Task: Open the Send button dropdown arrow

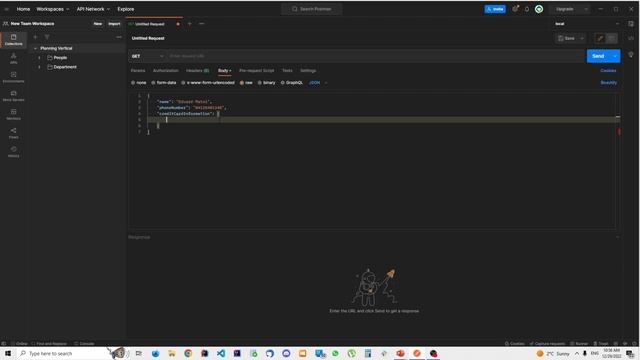Action: point(615,56)
